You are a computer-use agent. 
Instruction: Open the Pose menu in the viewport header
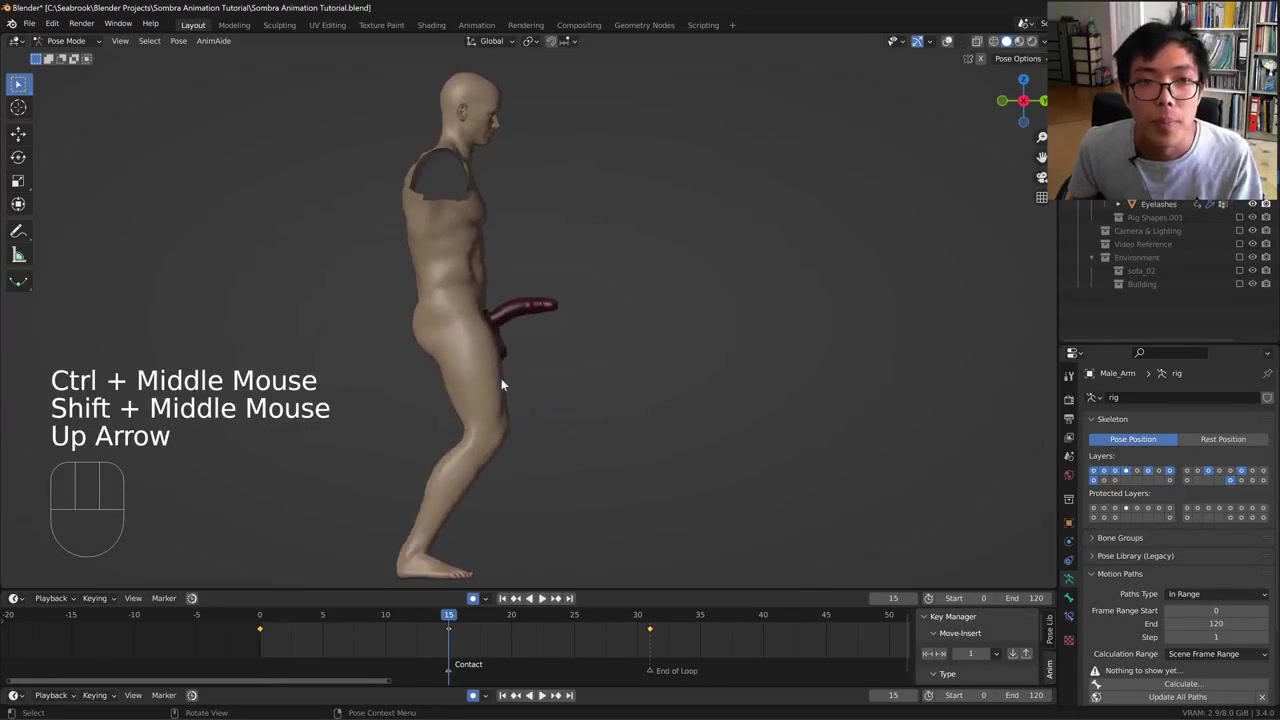click(178, 41)
